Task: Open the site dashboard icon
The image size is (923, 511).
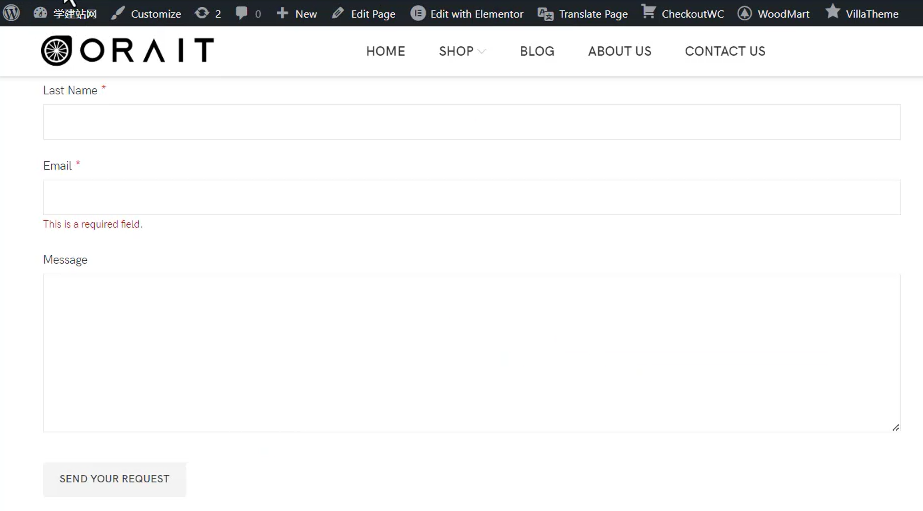Action: point(40,13)
